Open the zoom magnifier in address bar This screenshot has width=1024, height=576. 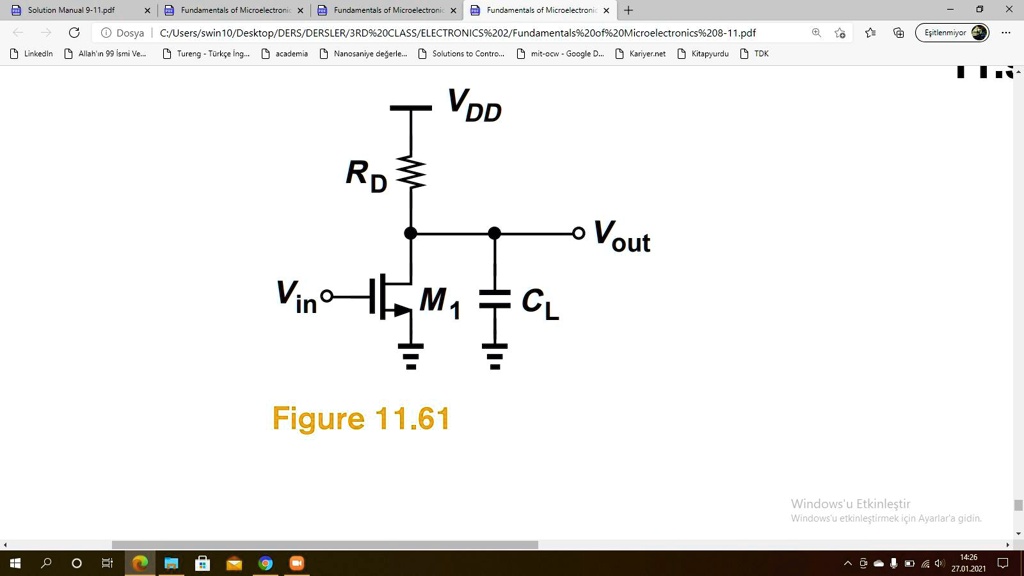pos(816,33)
